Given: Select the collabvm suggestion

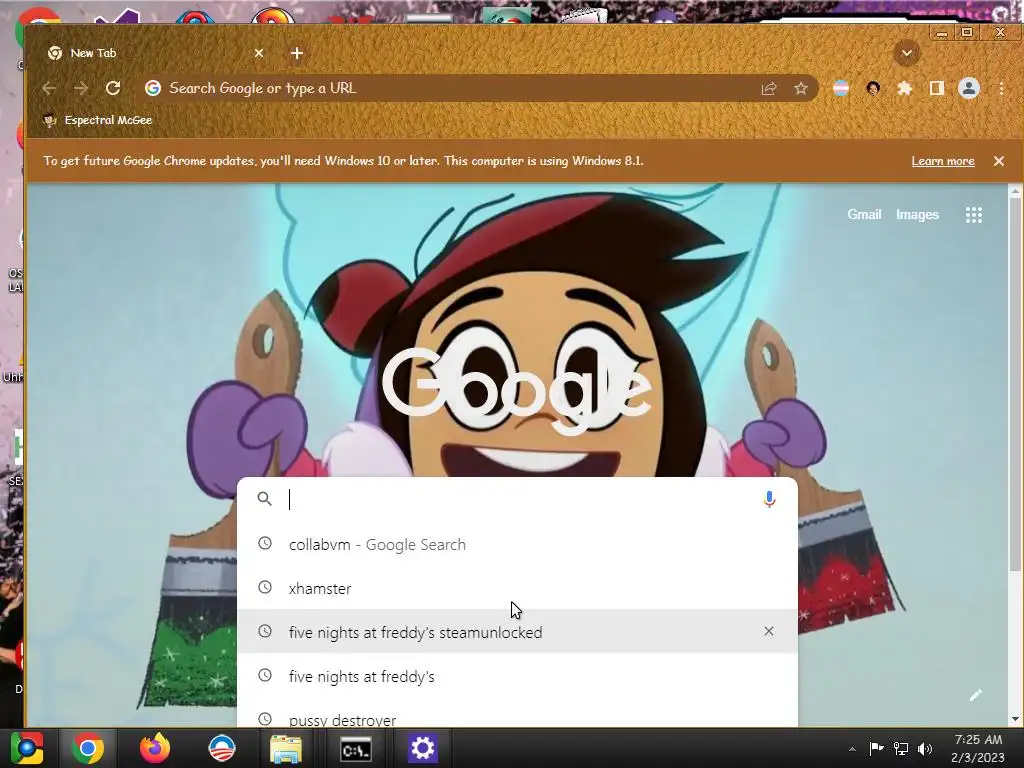Looking at the screenshot, I should point(517,544).
